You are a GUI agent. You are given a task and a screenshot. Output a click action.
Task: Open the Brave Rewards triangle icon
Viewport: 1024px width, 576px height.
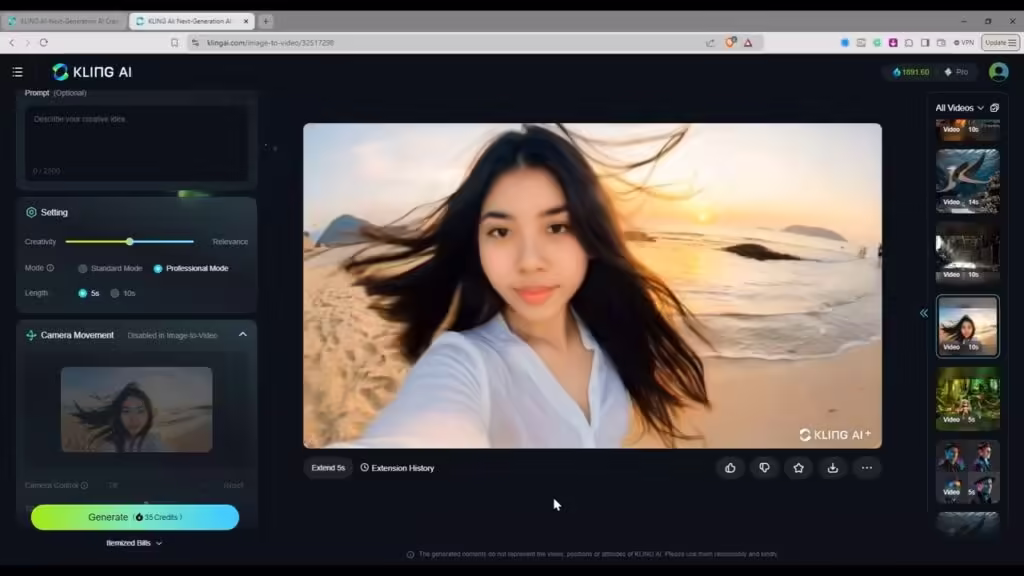[x=748, y=42]
